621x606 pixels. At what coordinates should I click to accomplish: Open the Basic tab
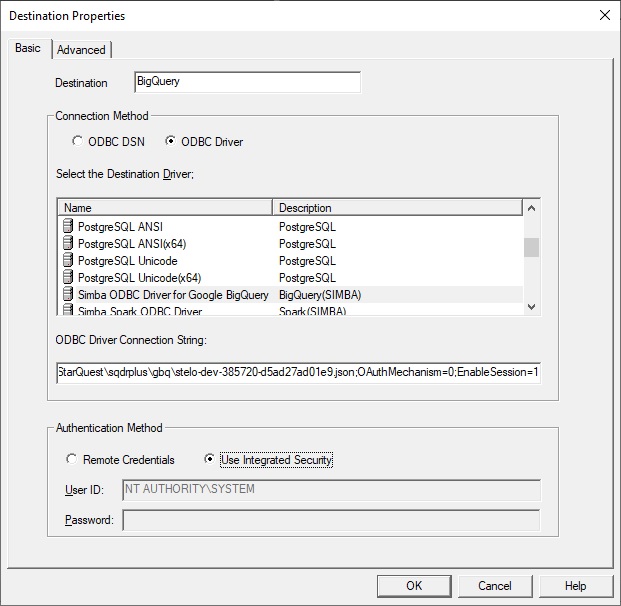tap(28, 49)
